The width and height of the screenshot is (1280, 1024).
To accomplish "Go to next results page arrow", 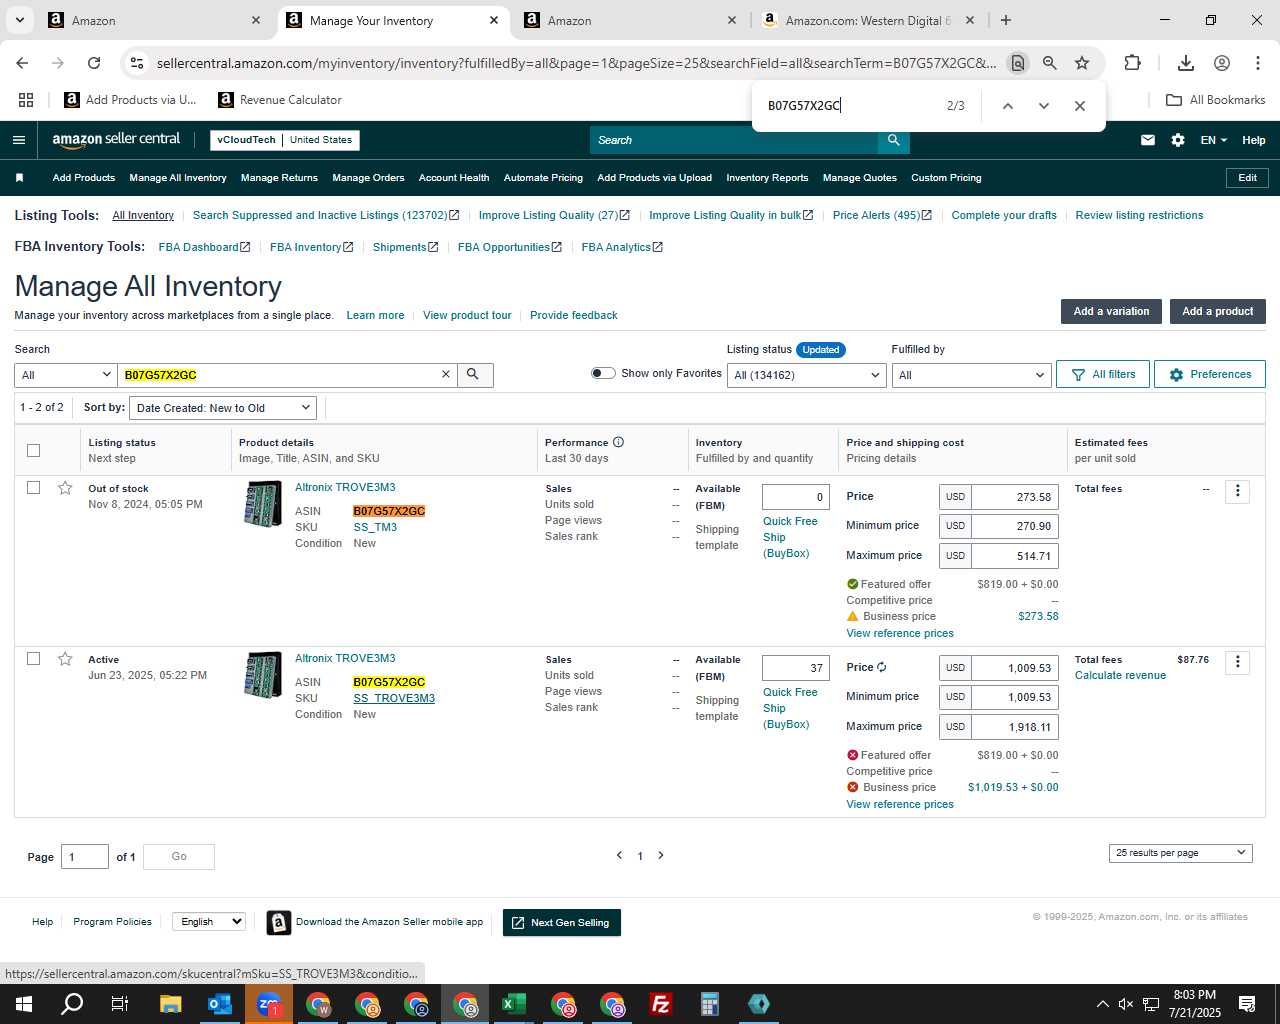I will (661, 855).
